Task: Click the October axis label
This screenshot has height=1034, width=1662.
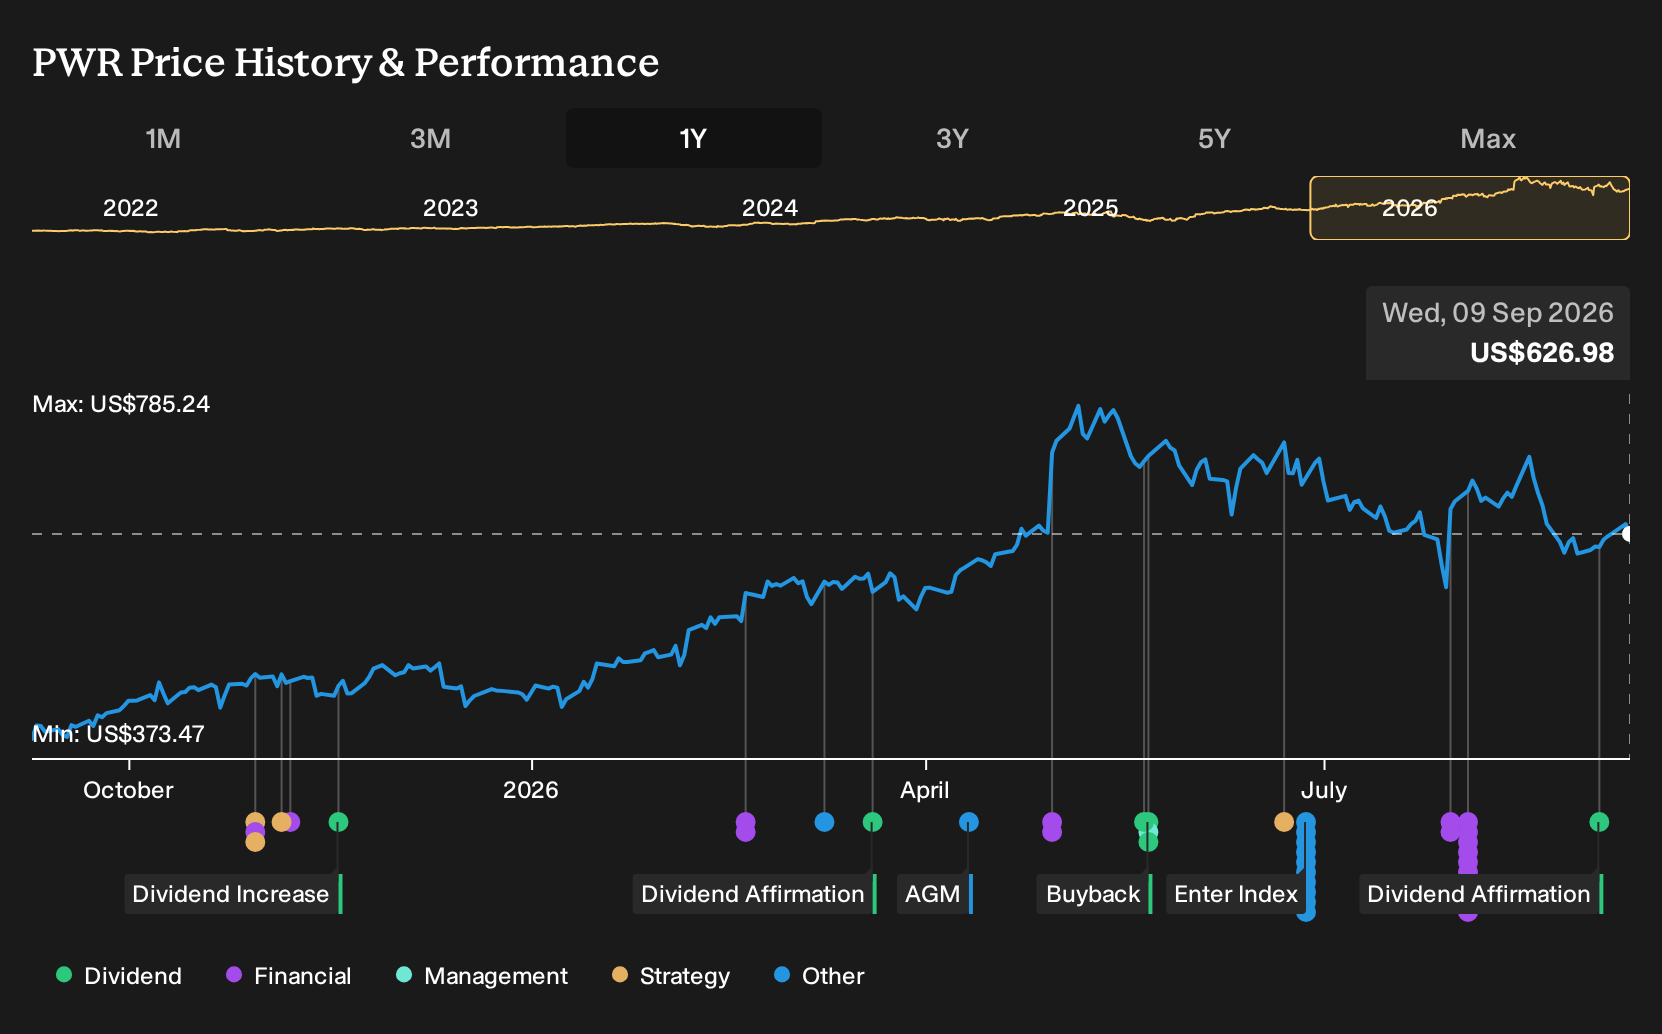Action: [128, 790]
